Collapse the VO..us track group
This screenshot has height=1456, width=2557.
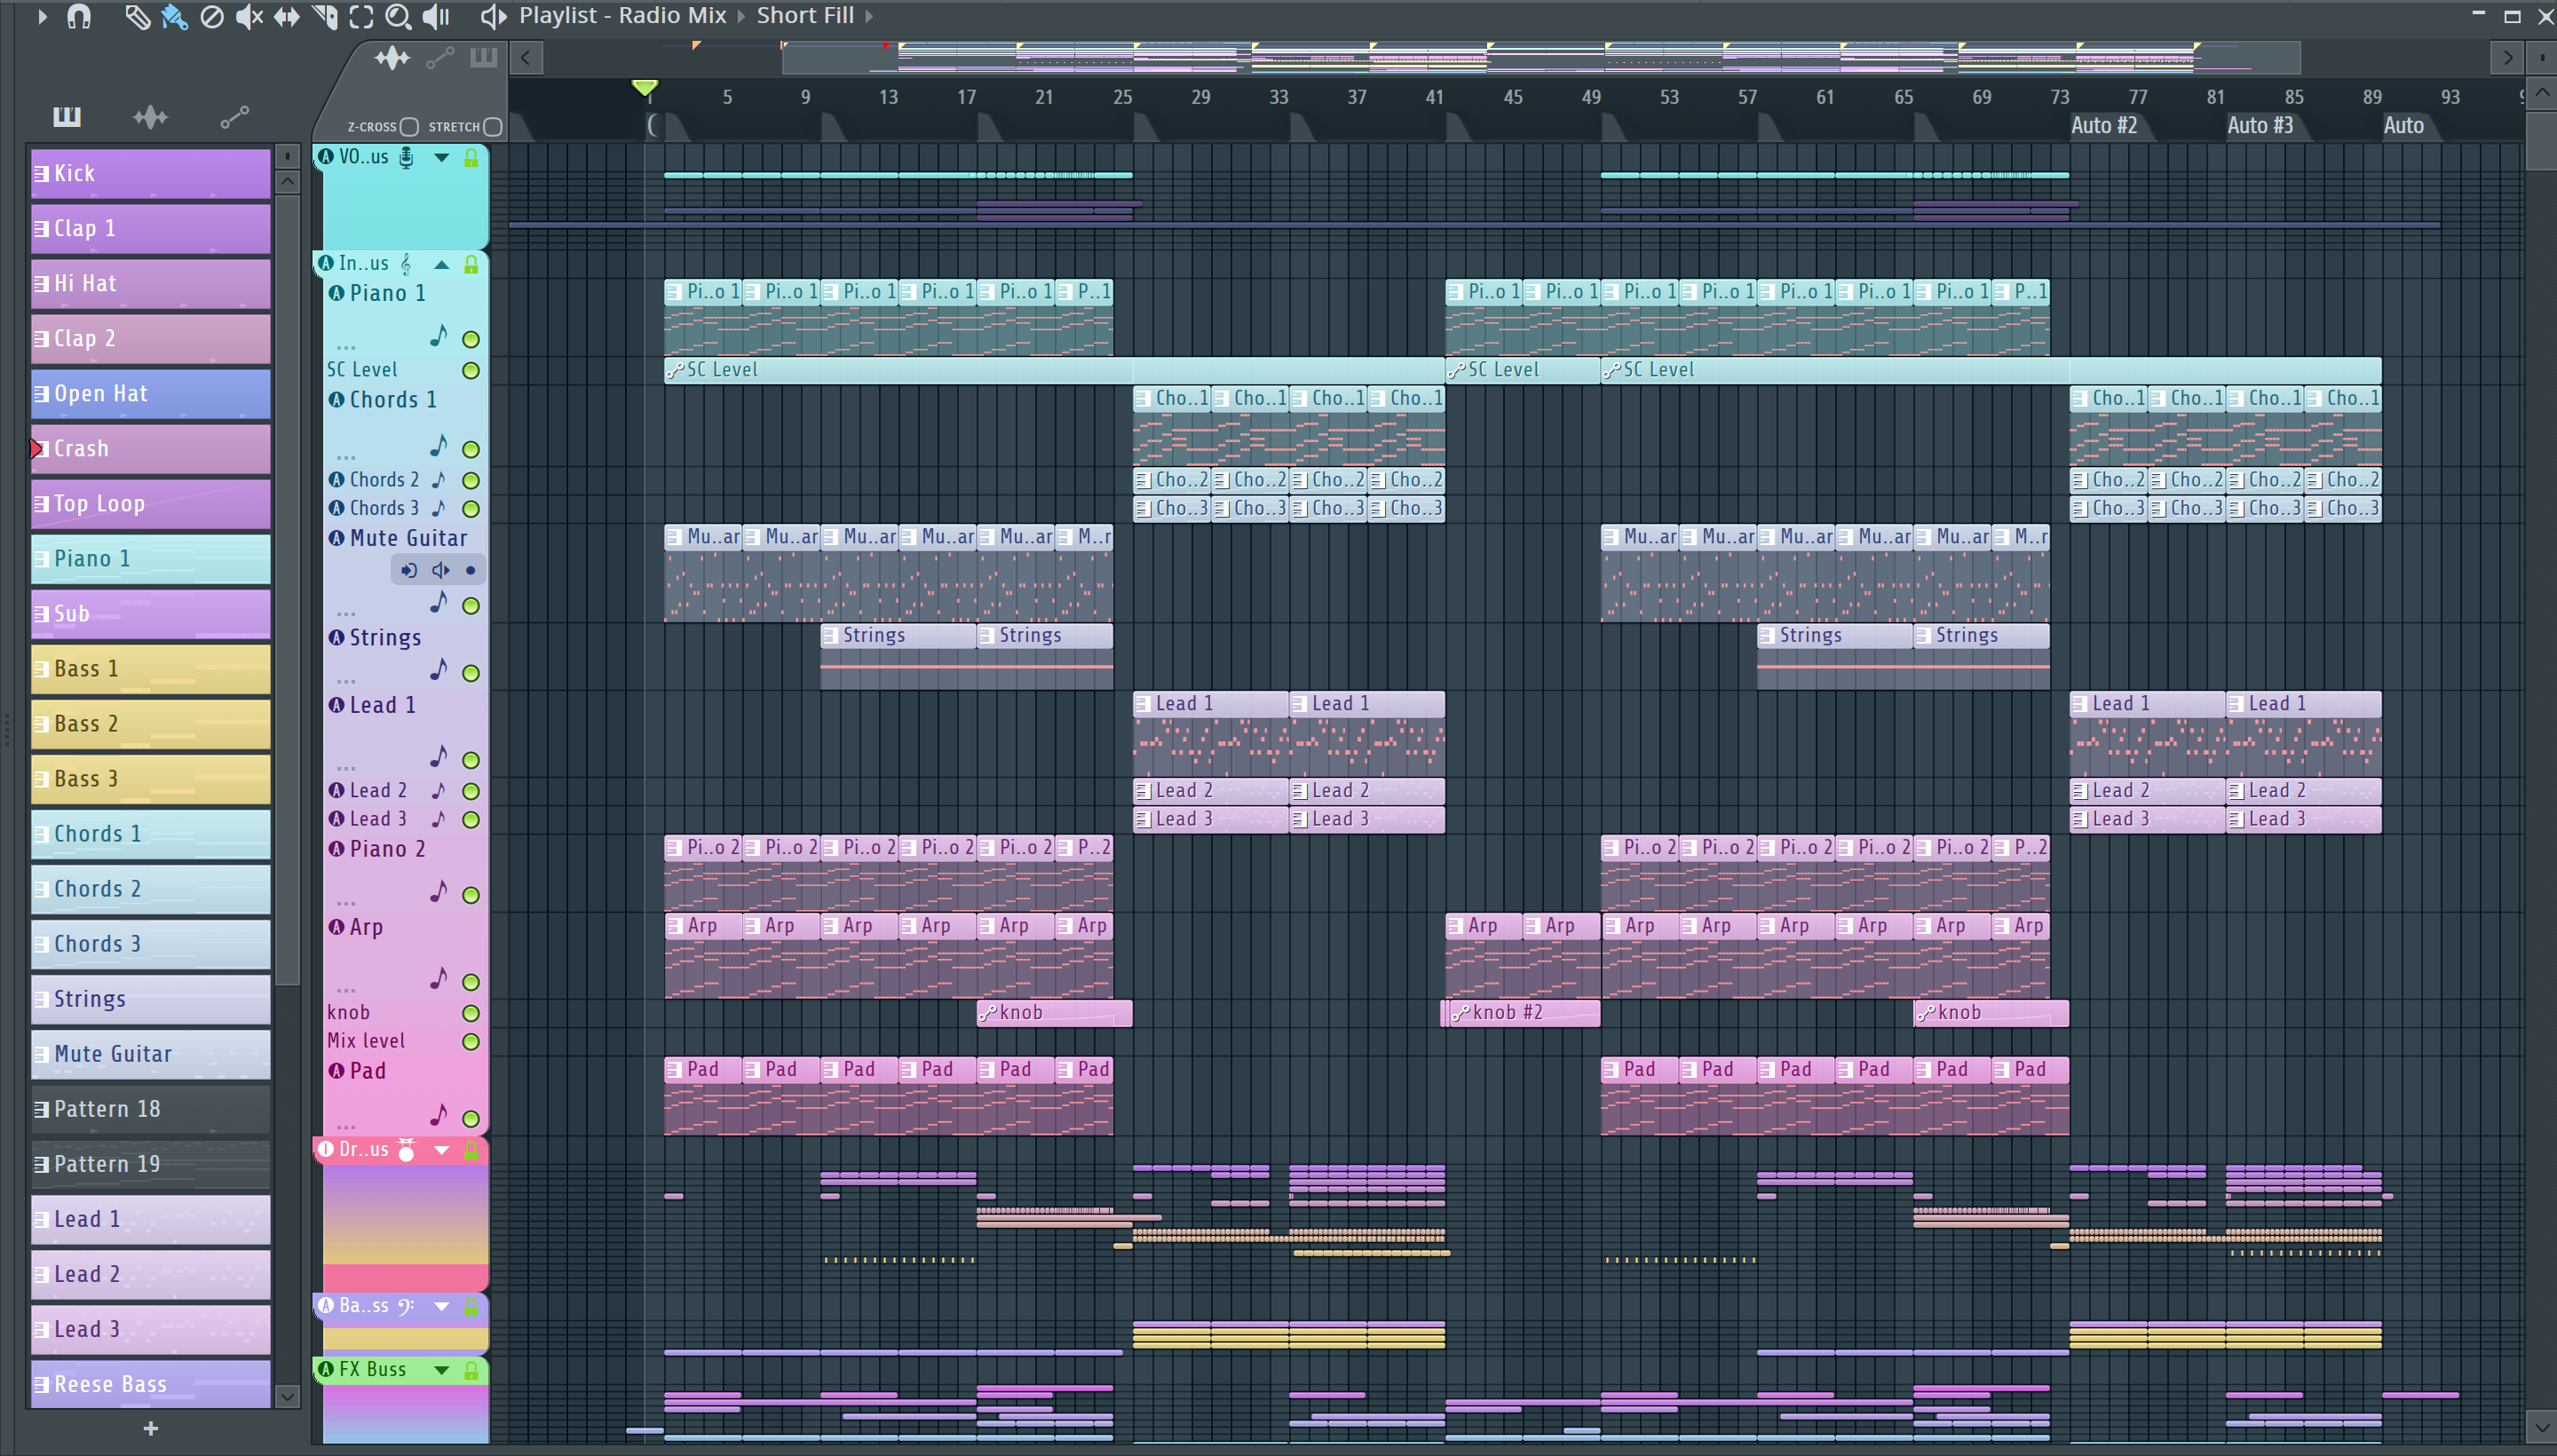click(x=441, y=157)
